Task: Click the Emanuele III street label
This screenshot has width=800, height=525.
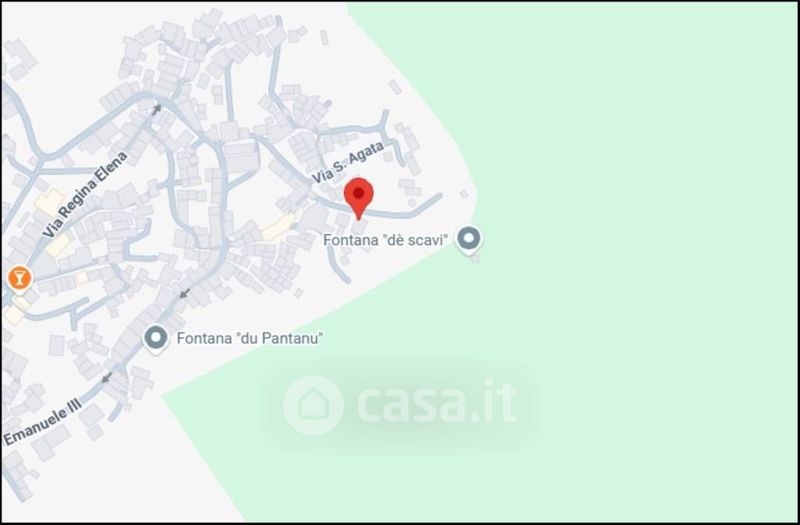Action: click(x=43, y=422)
